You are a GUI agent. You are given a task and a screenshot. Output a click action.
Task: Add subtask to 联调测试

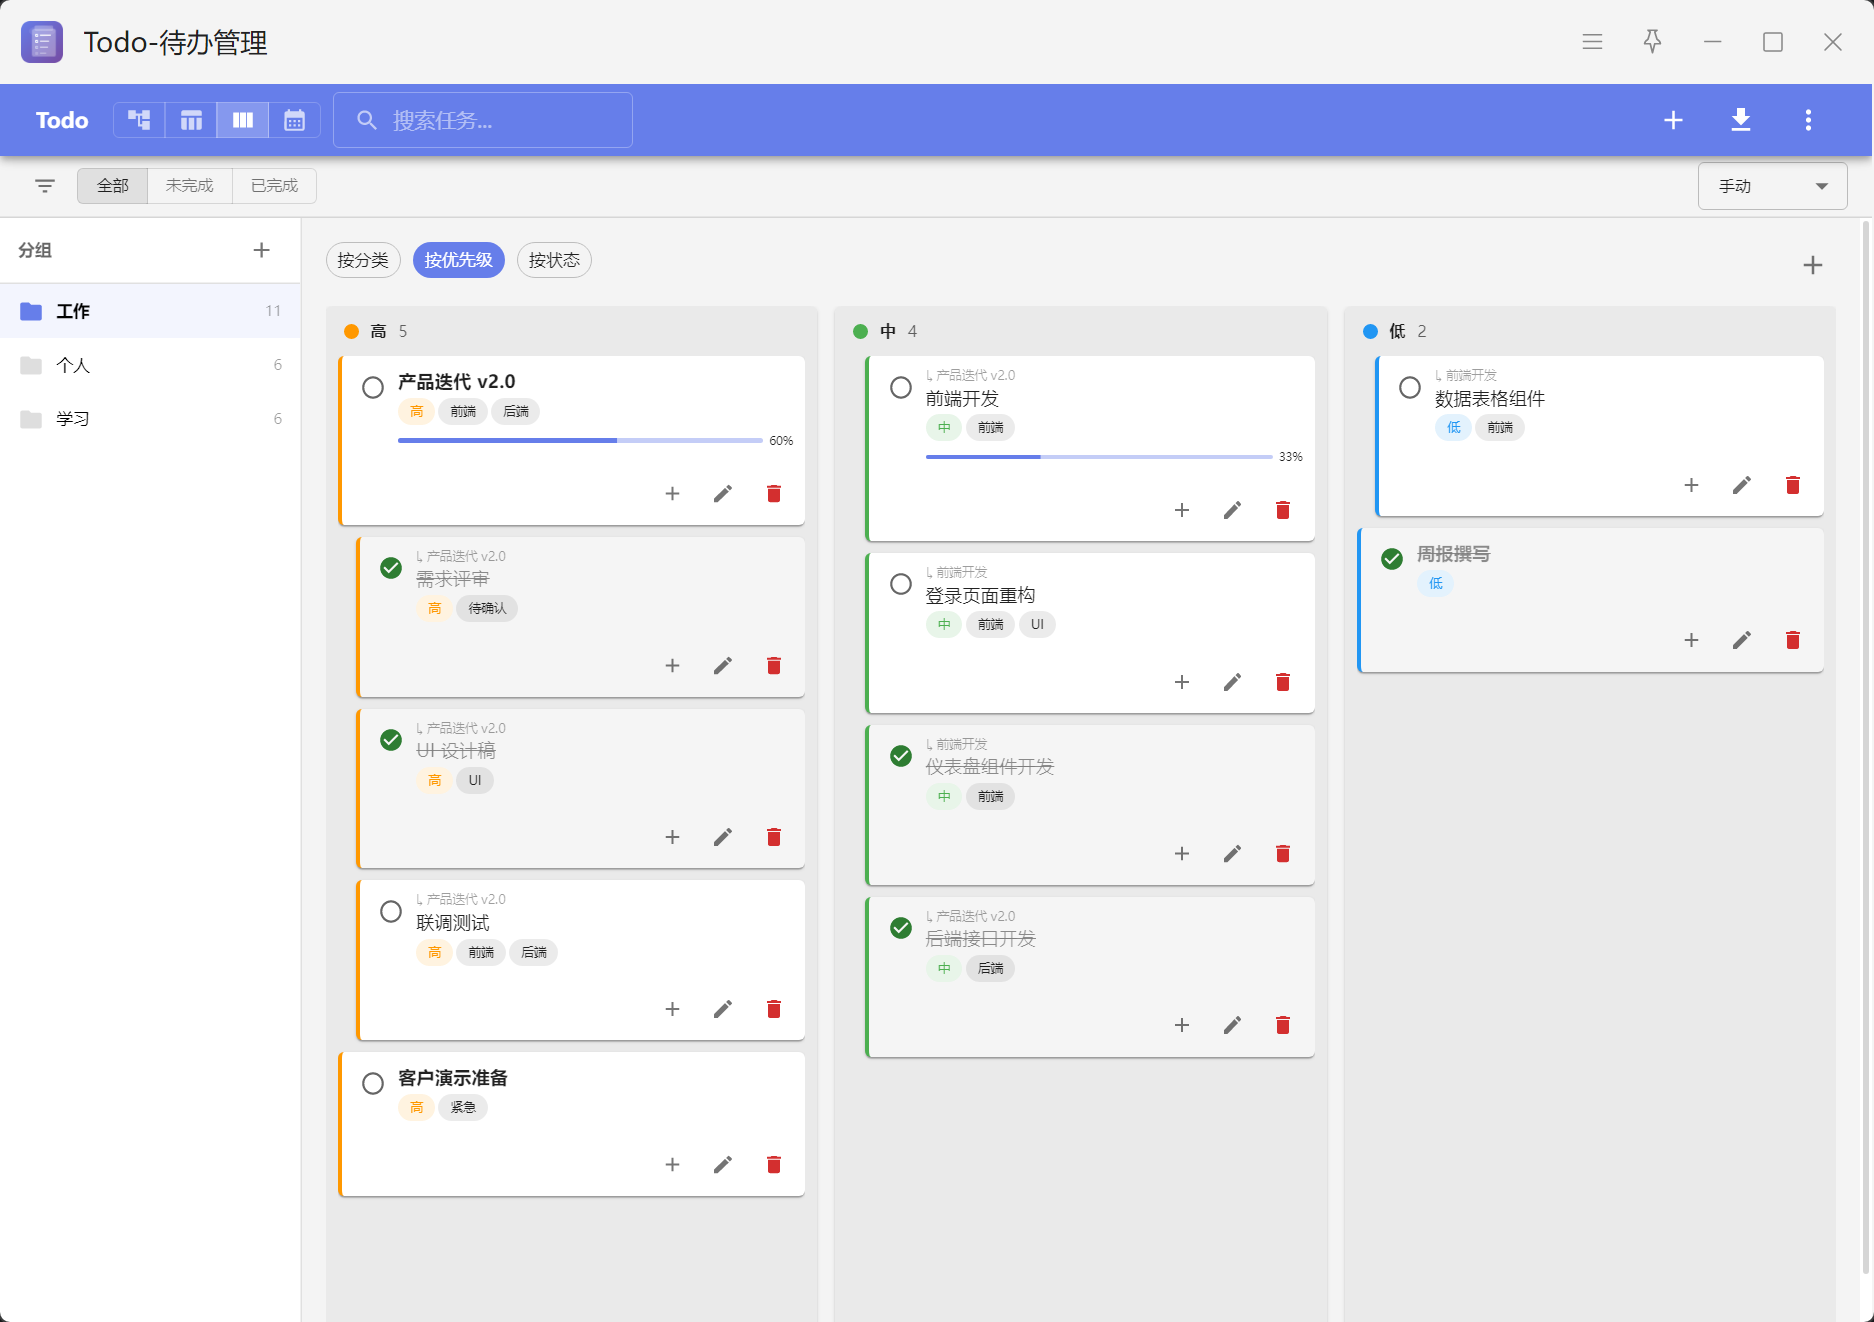pyautogui.click(x=672, y=1009)
